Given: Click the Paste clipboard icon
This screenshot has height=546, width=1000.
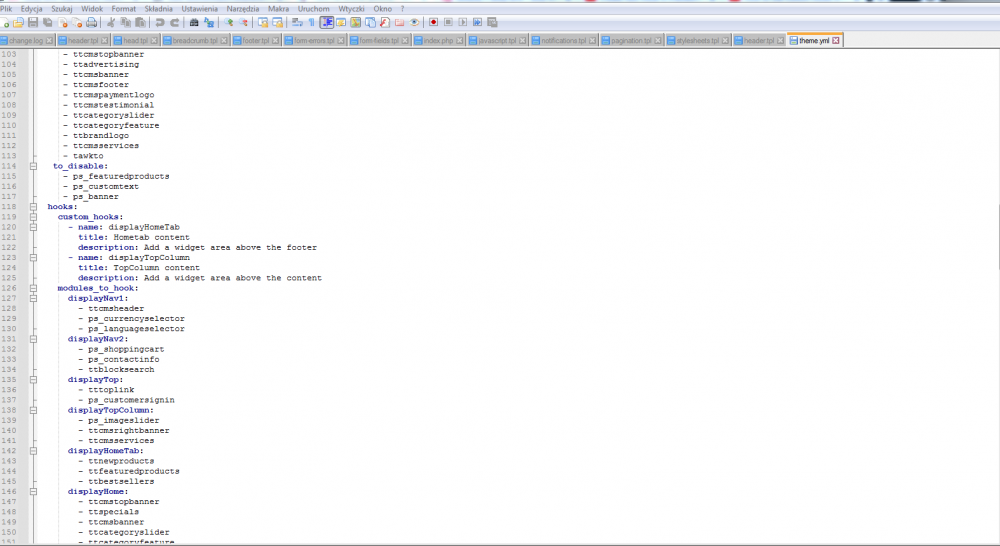Looking at the screenshot, I should point(140,22).
